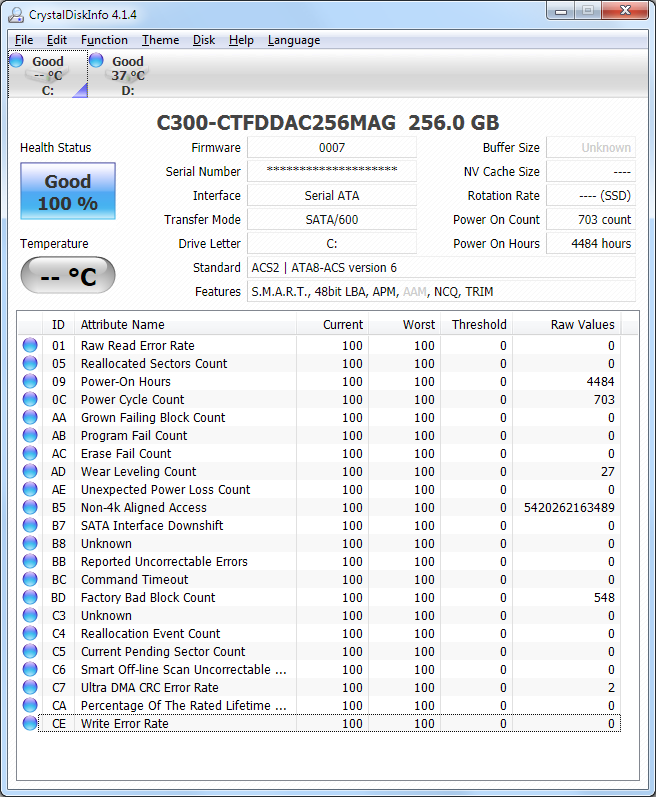Click the Power On Count field 703 count
656x797 pixels.
(x=591, y=220)
